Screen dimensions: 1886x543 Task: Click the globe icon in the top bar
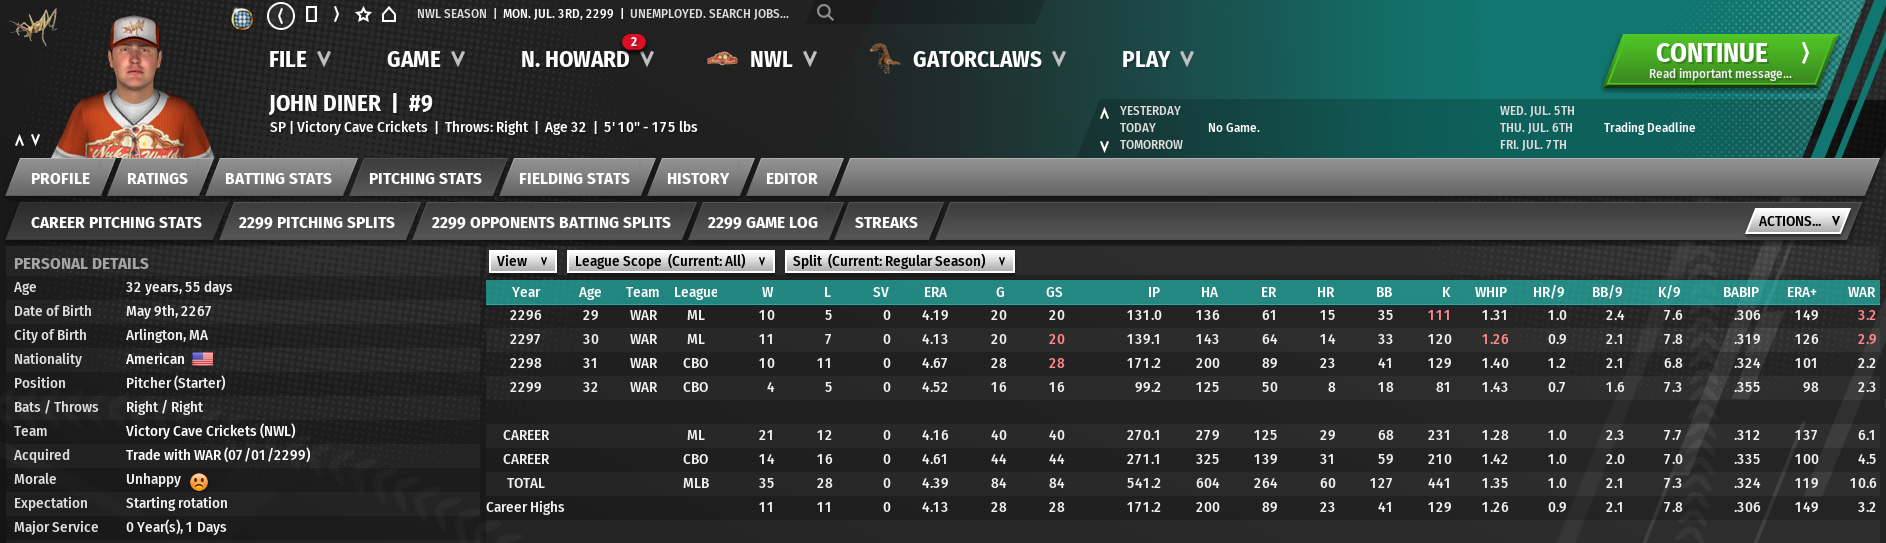242,16
